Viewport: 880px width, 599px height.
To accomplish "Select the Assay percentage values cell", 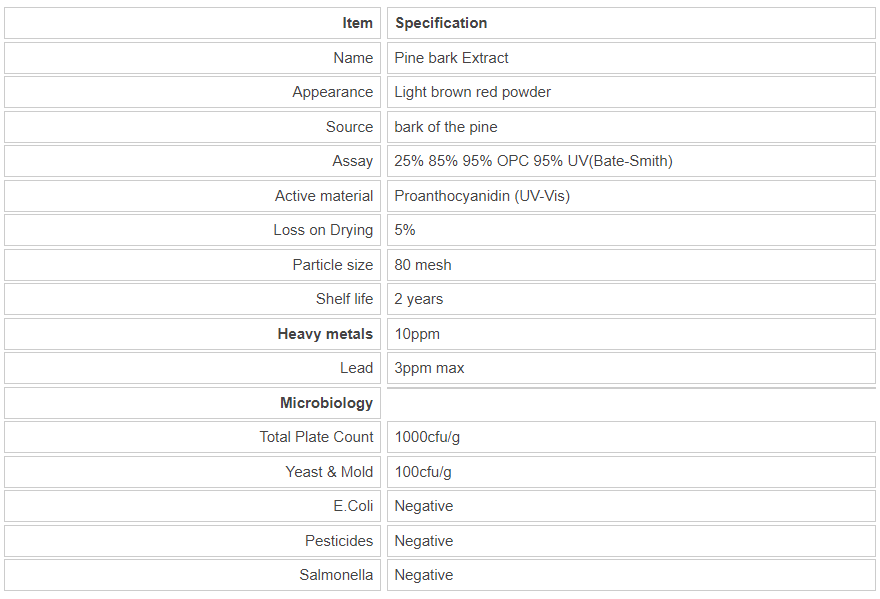I will (x=533, y=161).
